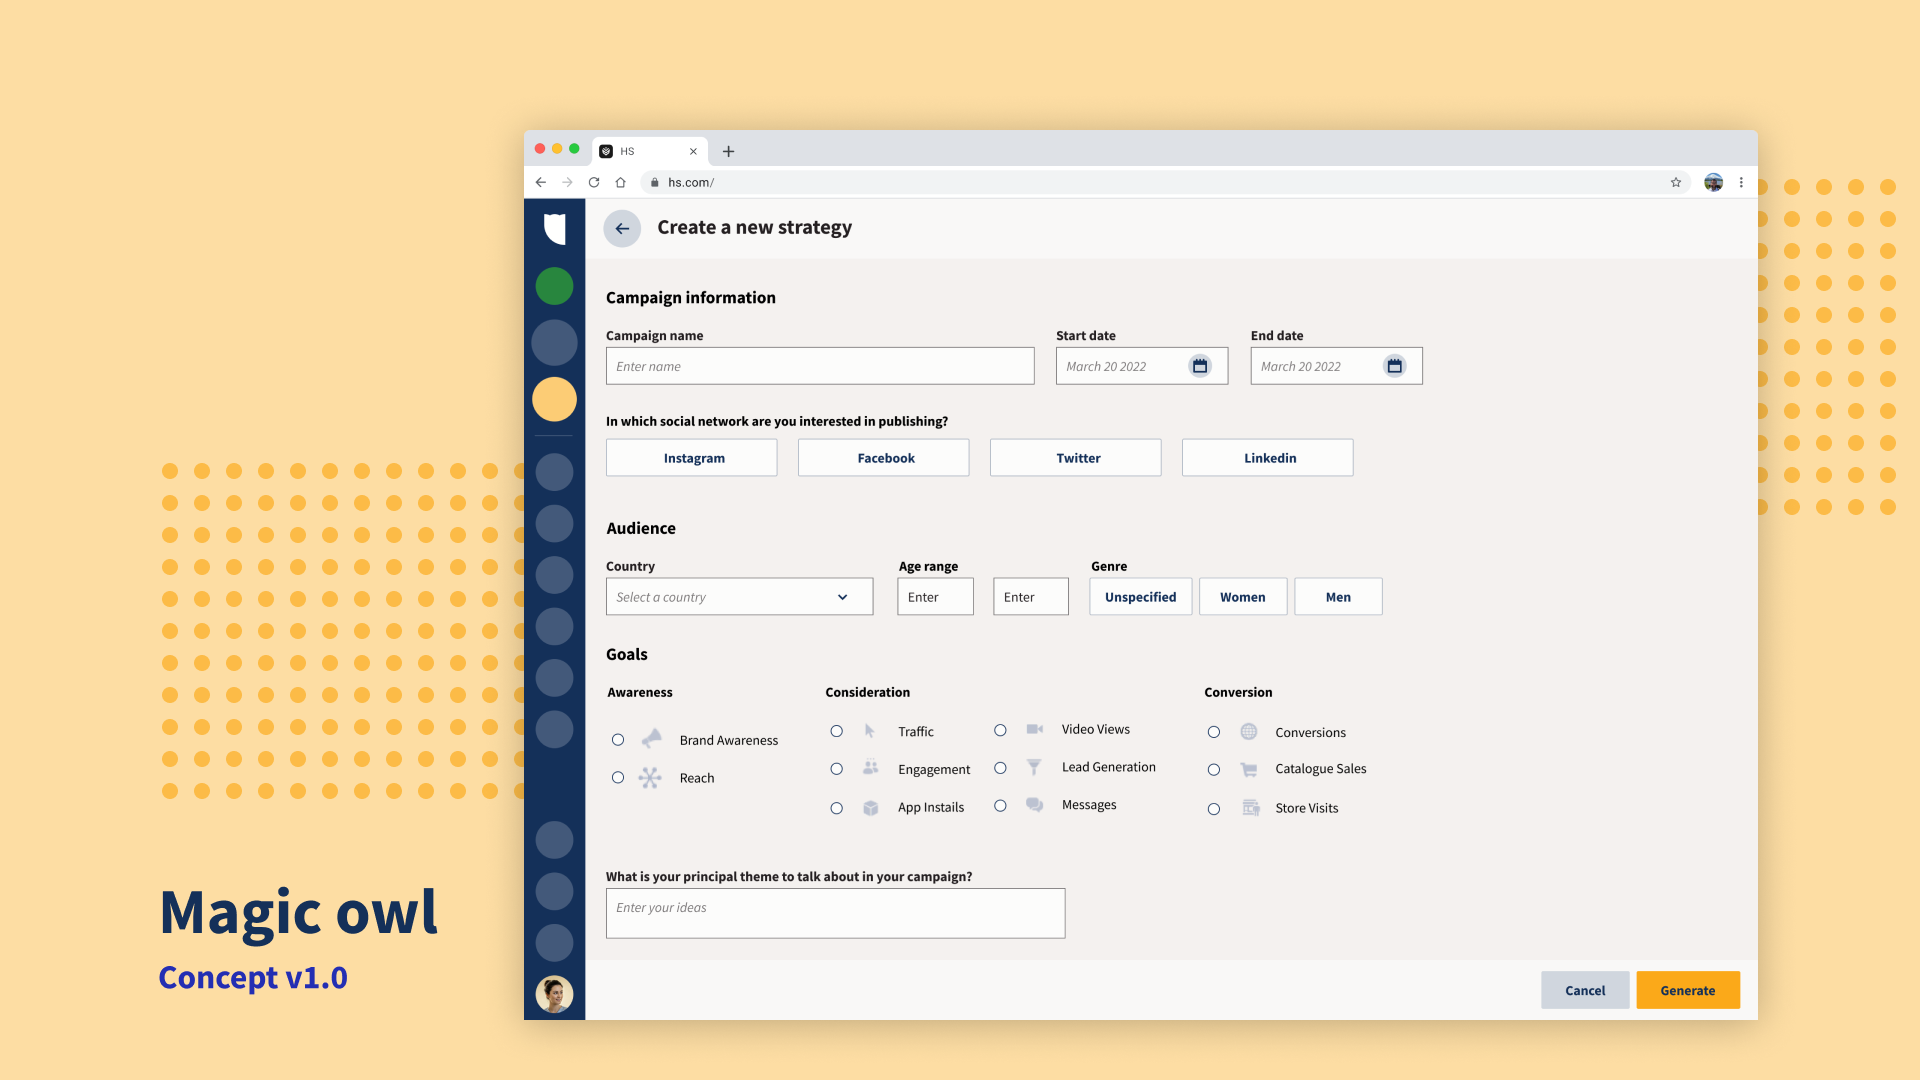The width and height of the screenshot is (1920, 1080).
Task: Choose the Catalogue Sales radio option
Action: click(1214, 770)
